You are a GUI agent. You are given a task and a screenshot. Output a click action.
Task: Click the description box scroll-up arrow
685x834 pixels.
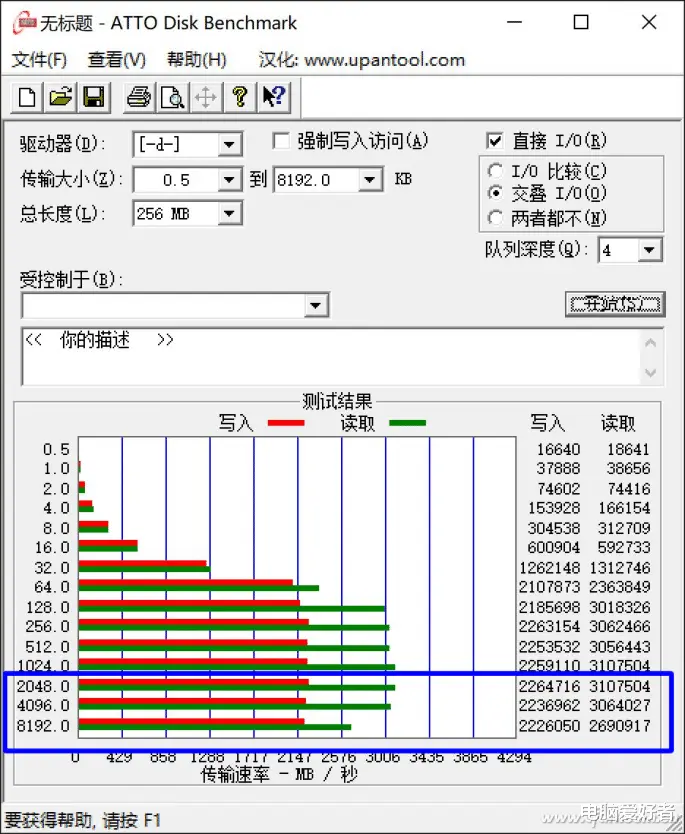650,343
